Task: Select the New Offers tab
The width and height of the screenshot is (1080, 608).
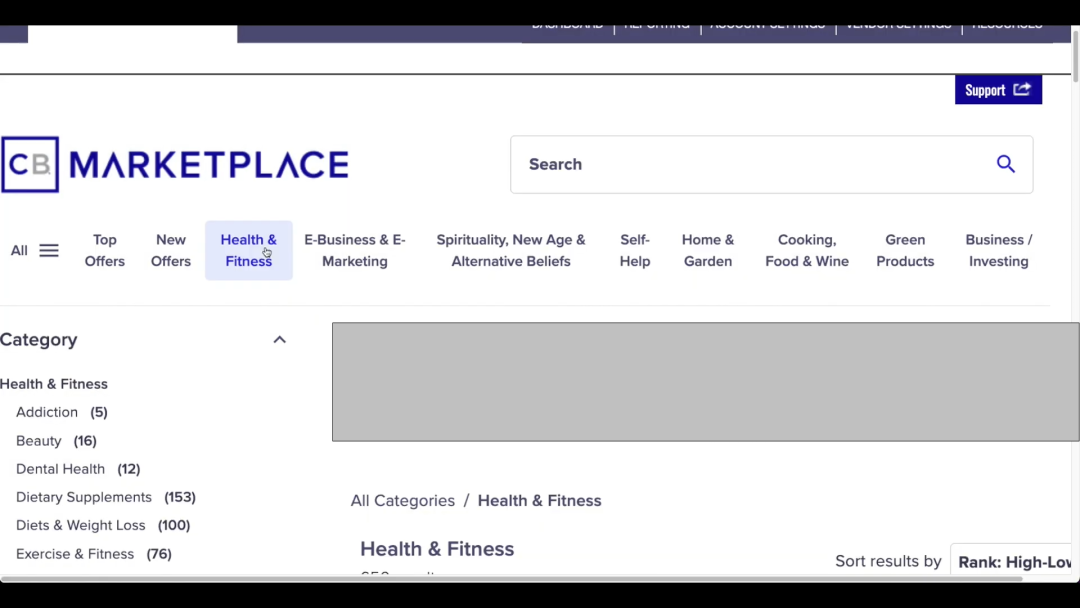Action: [x=171, y=250]
